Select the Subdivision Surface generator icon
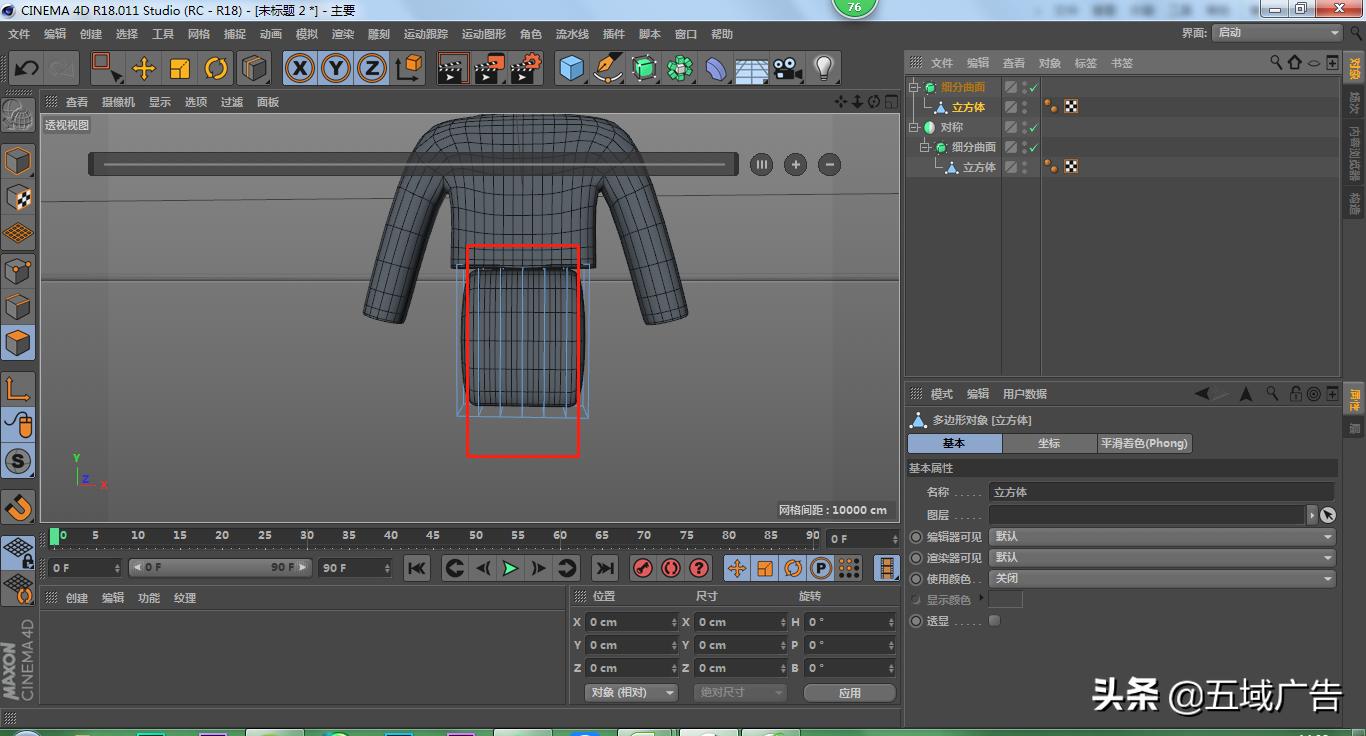 (643, 68)
